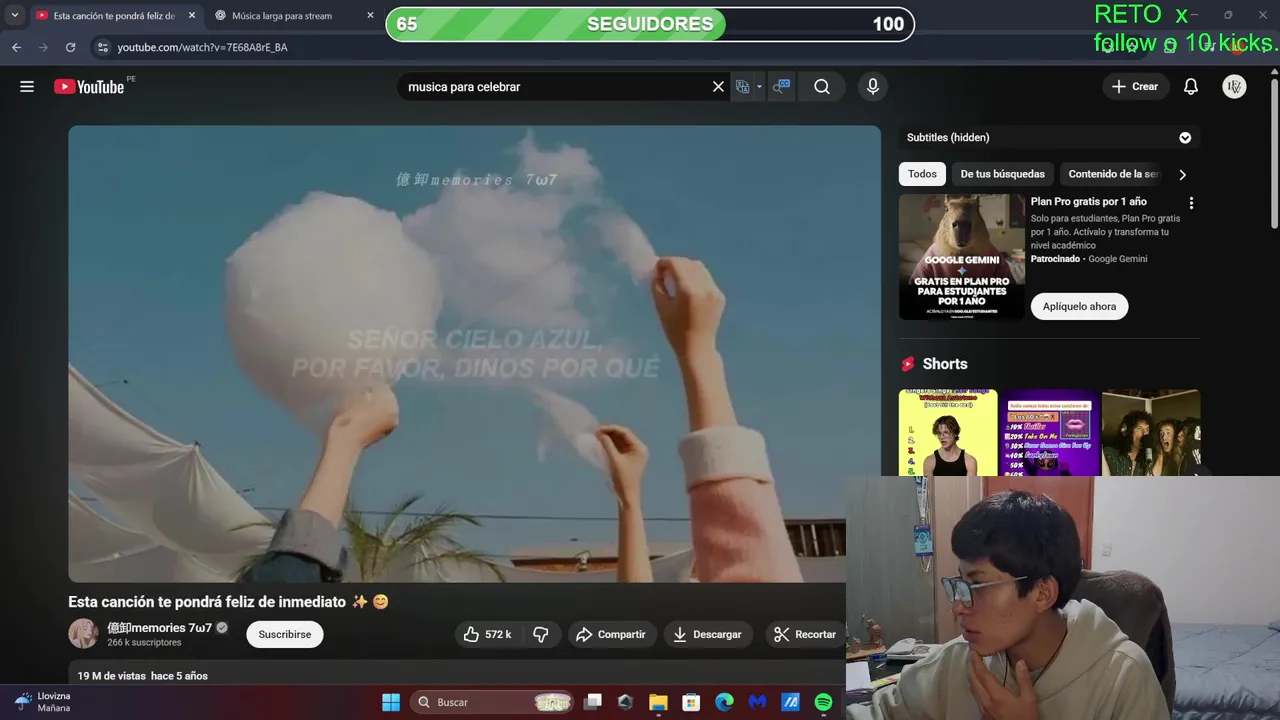Open Spotify from the taskbar
This screenshot has height=720, width=1280.
click(823, 702)
